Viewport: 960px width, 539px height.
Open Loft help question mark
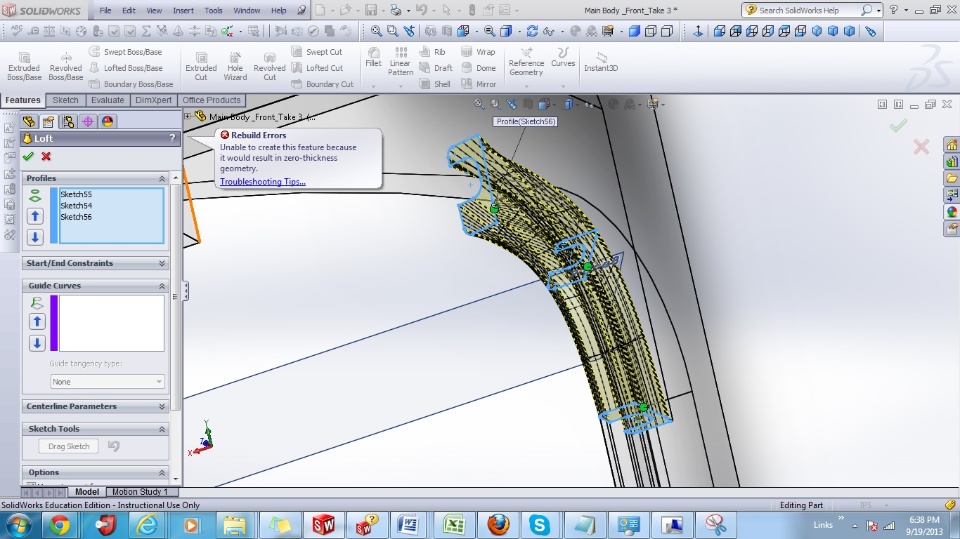(x=173, y=138)
